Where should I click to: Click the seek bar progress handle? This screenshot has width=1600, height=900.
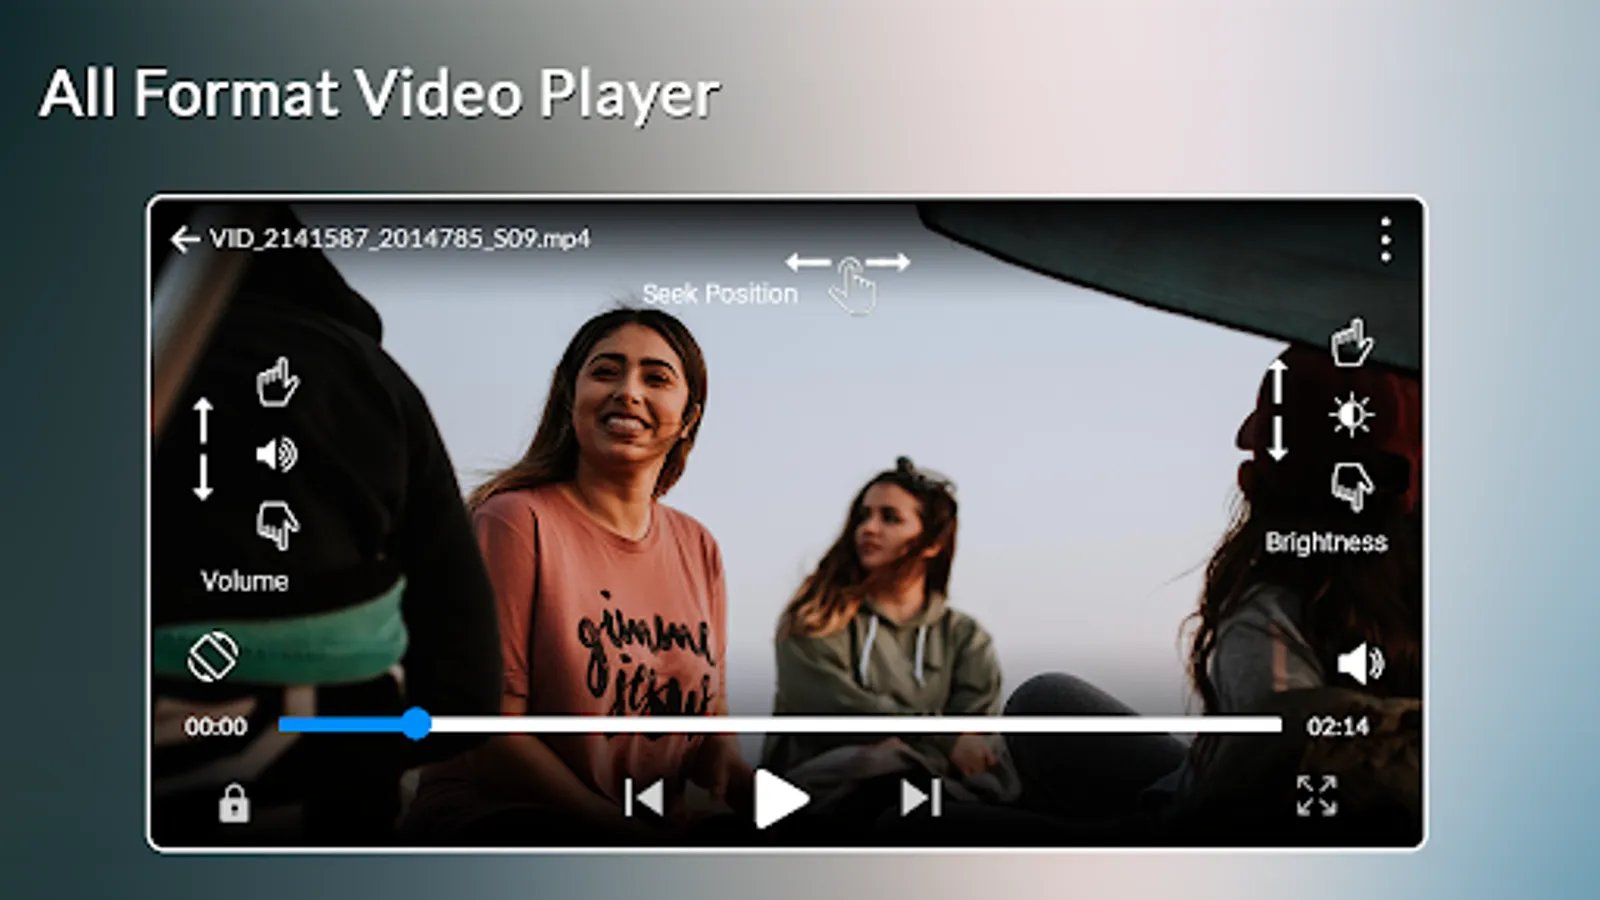(x=418, y=723)
